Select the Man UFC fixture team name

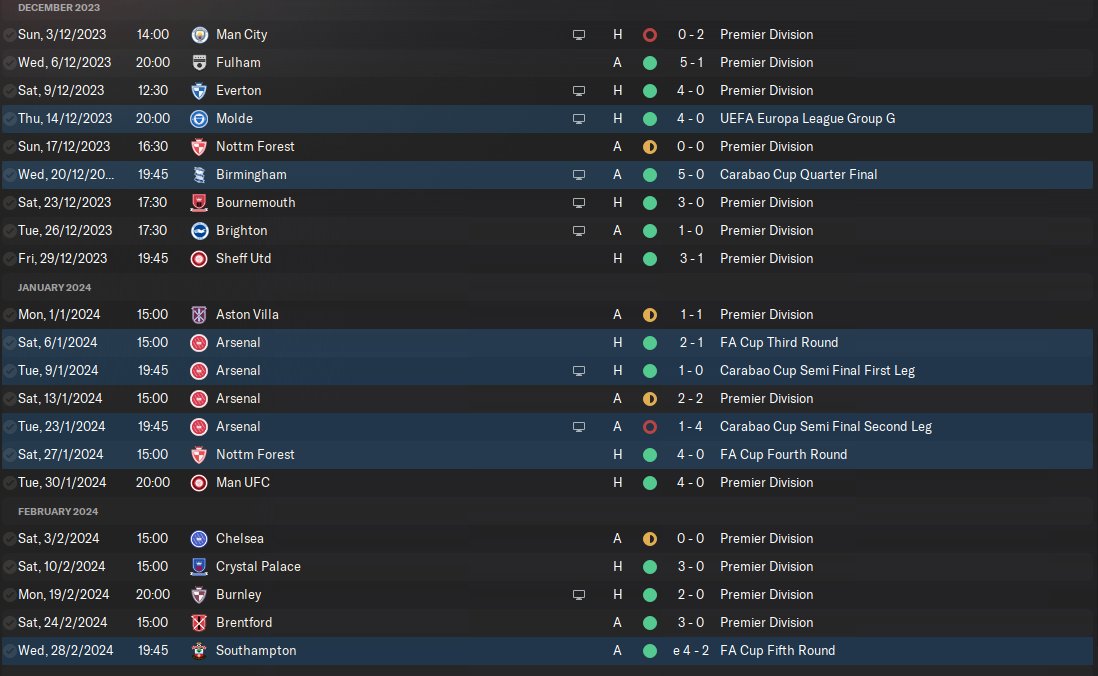(x=242, y=482)
